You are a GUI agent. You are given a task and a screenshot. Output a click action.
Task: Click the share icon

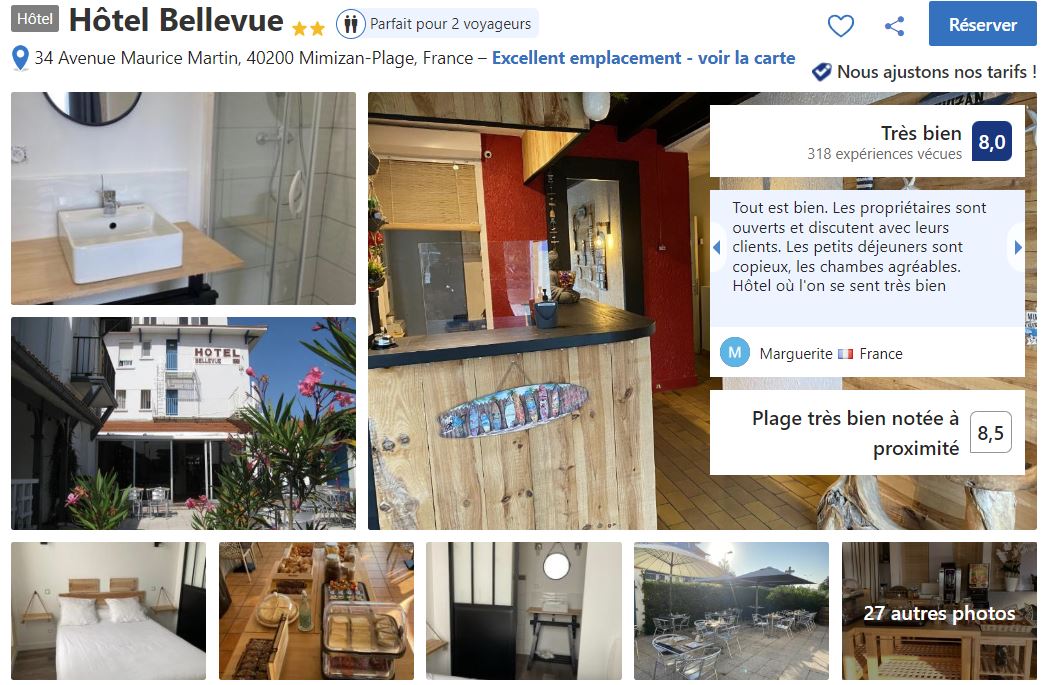tap(895, 26)
